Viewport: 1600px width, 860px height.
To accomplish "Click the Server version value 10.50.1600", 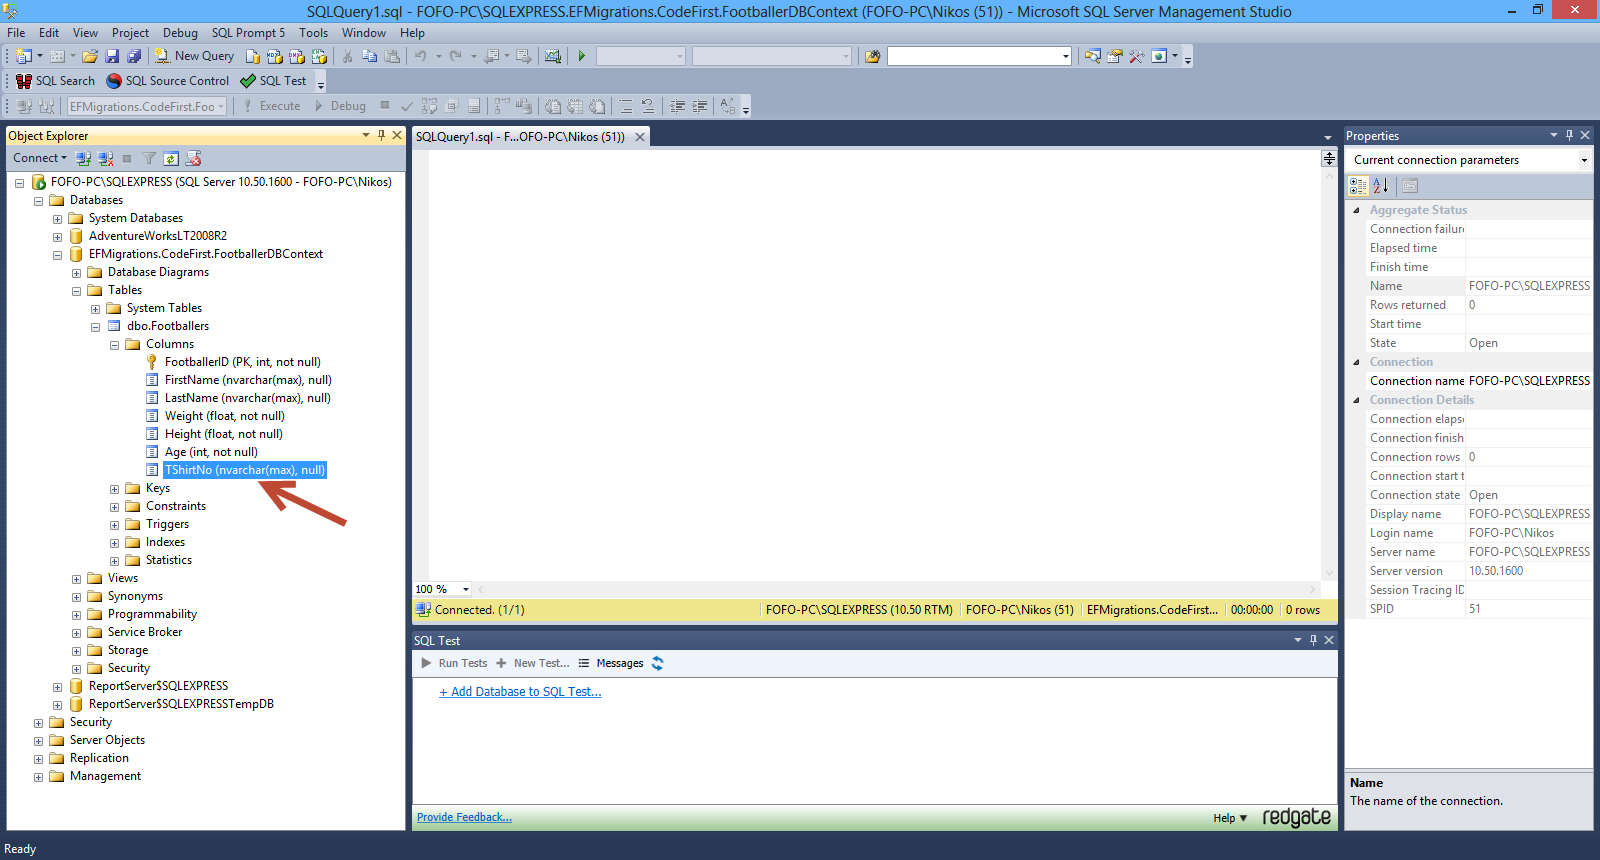I will click(1496, 571).
